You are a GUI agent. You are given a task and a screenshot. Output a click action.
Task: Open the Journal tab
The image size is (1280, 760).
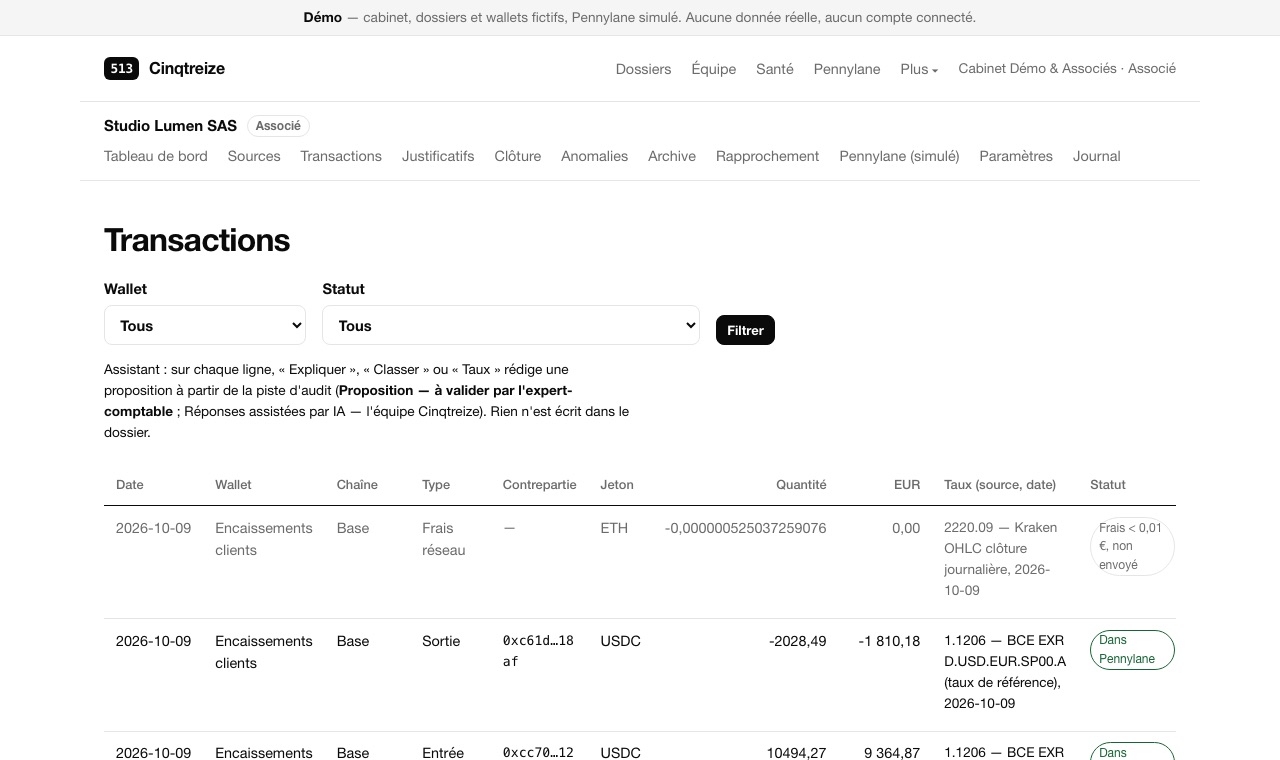coord(1096,156)
